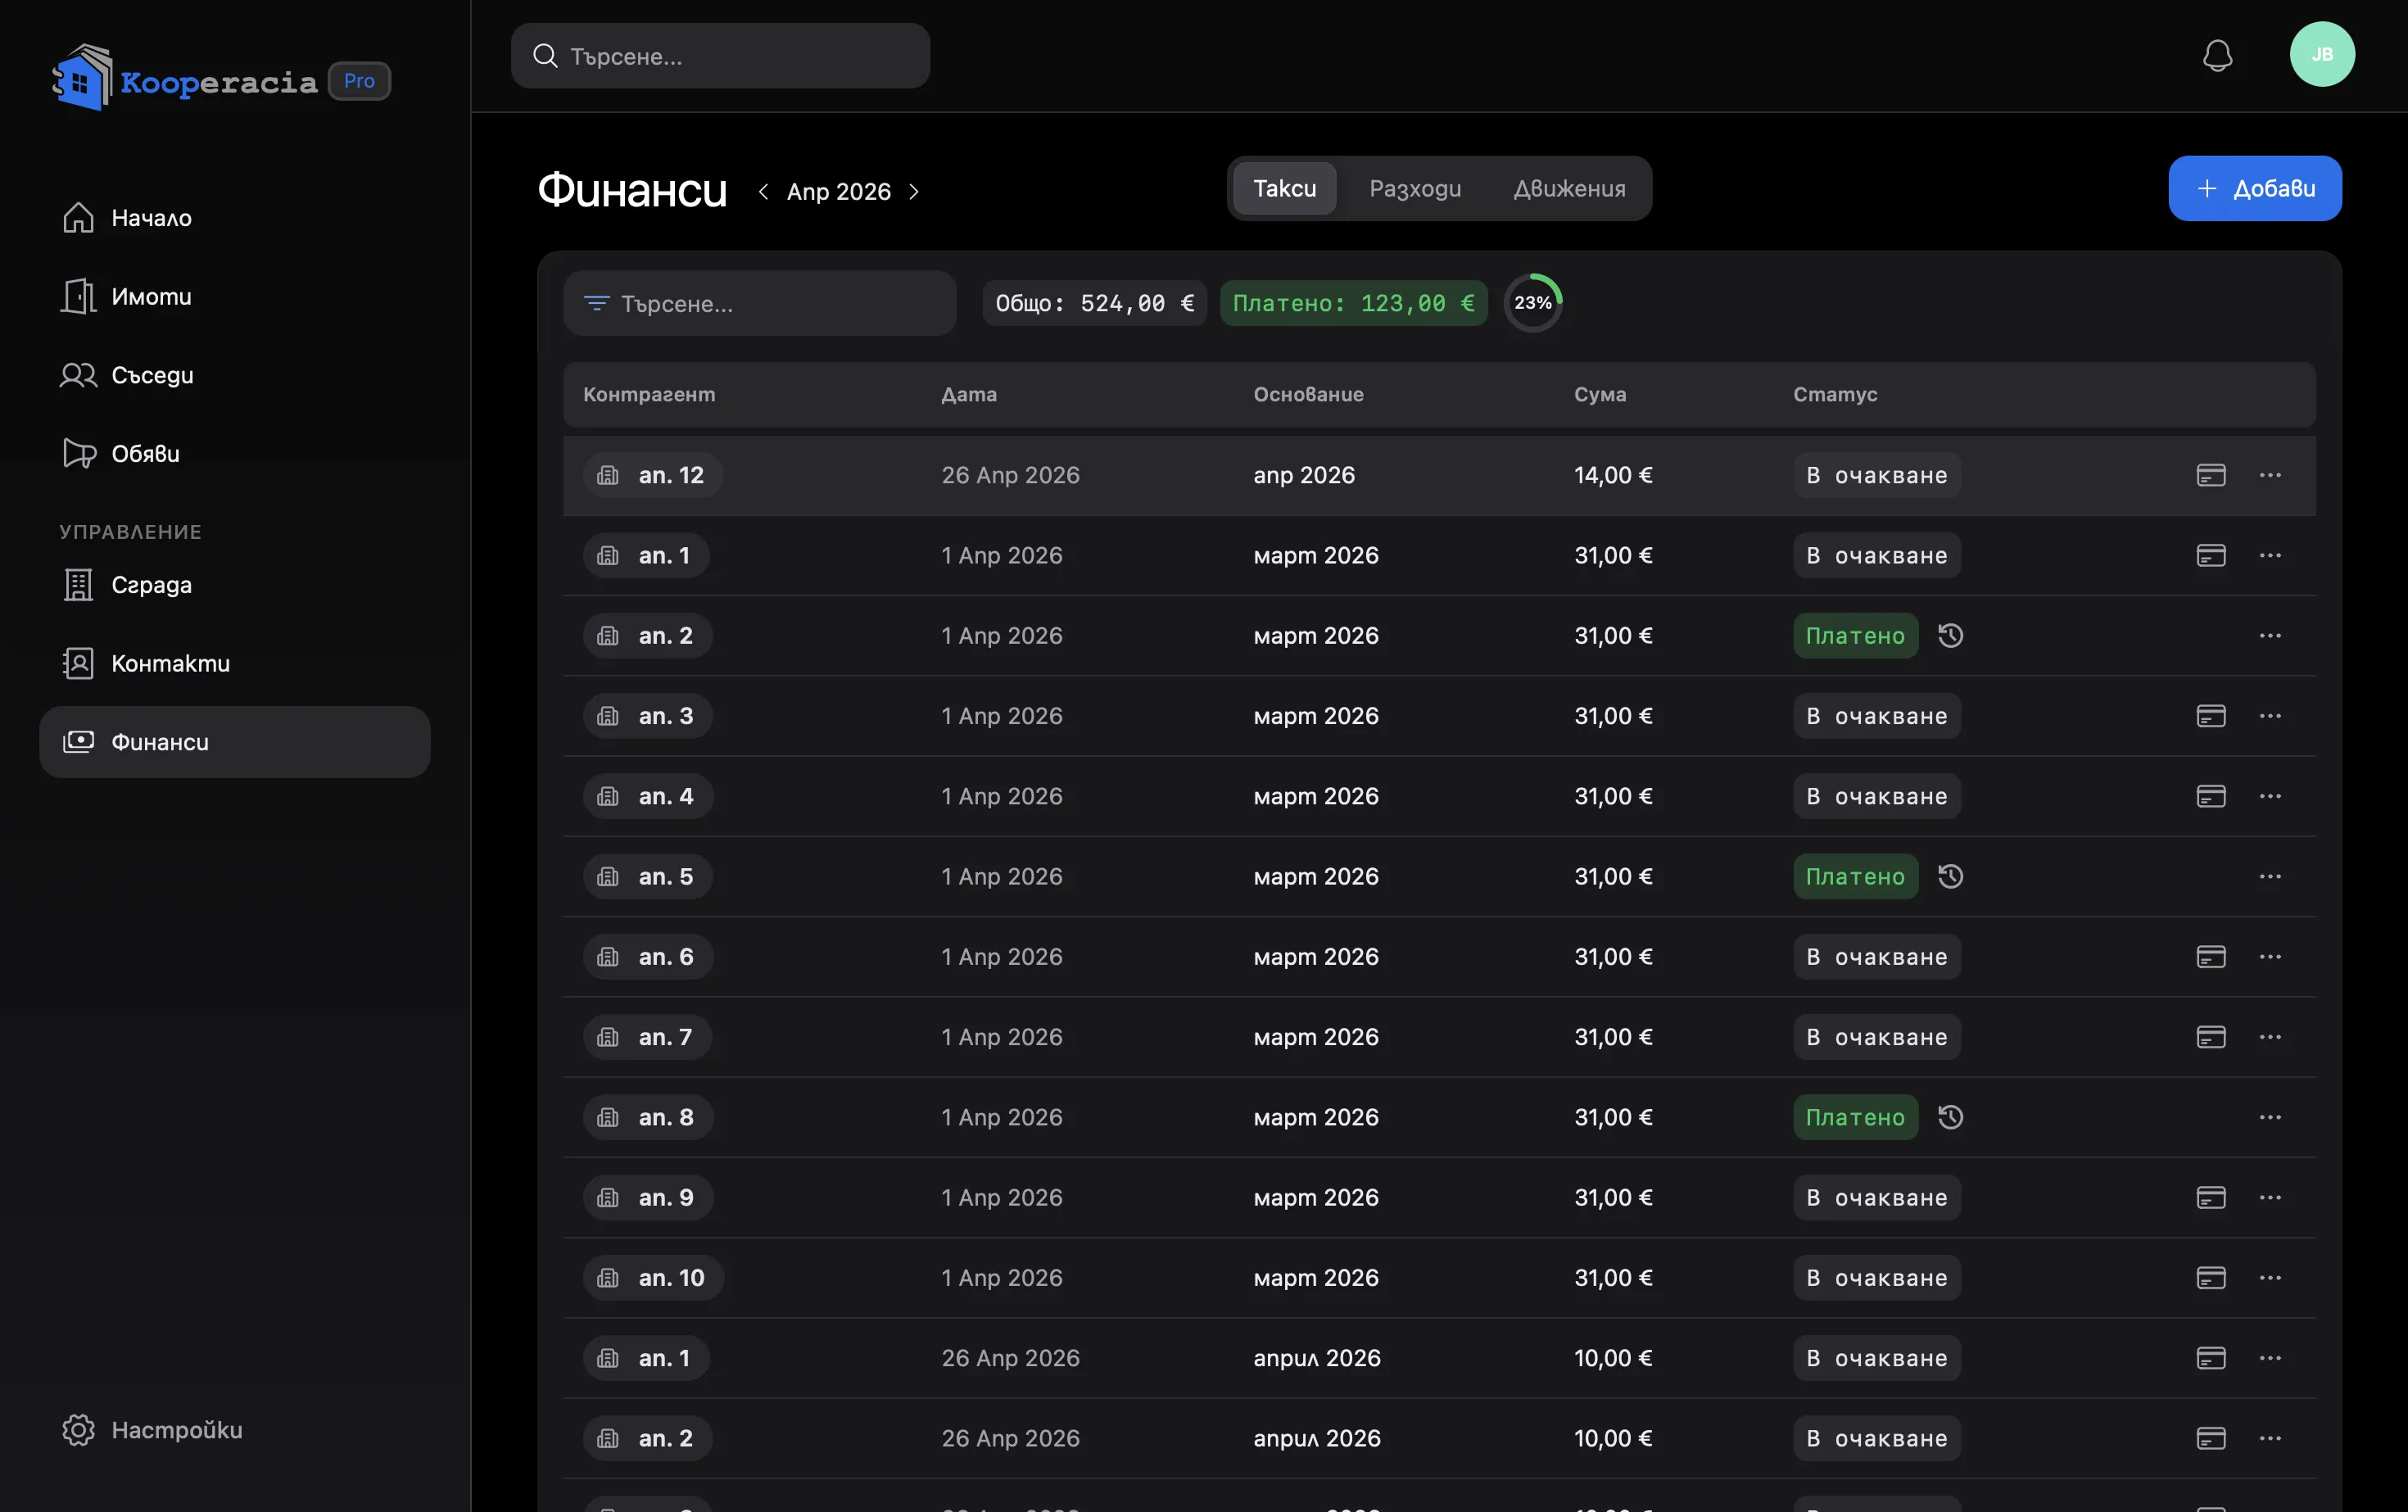Click the Платено 123,00 € badge
2408x1512 pixels.
tap(1353, 303)
